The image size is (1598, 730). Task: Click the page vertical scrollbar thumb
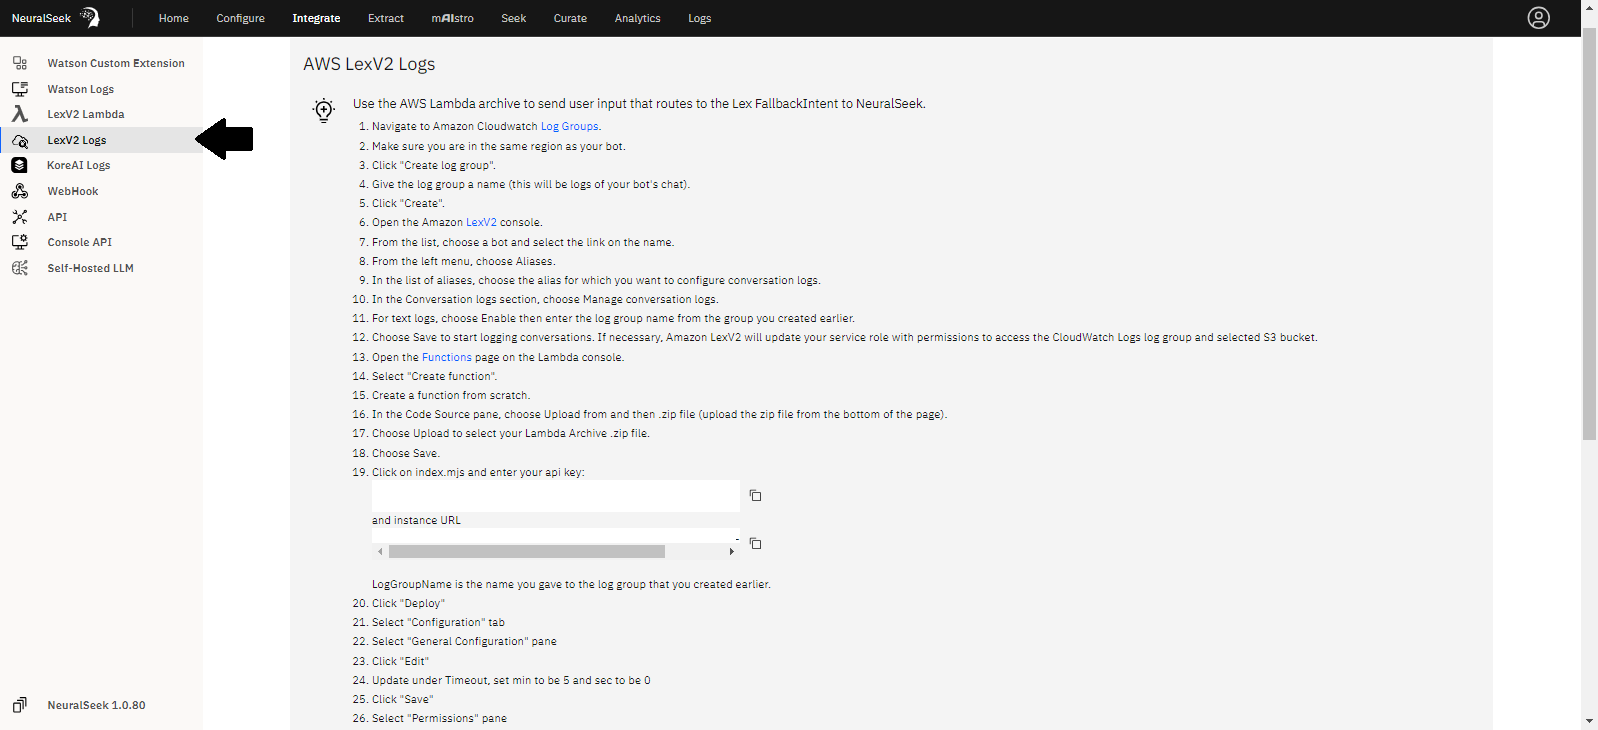click(1589, 234)
